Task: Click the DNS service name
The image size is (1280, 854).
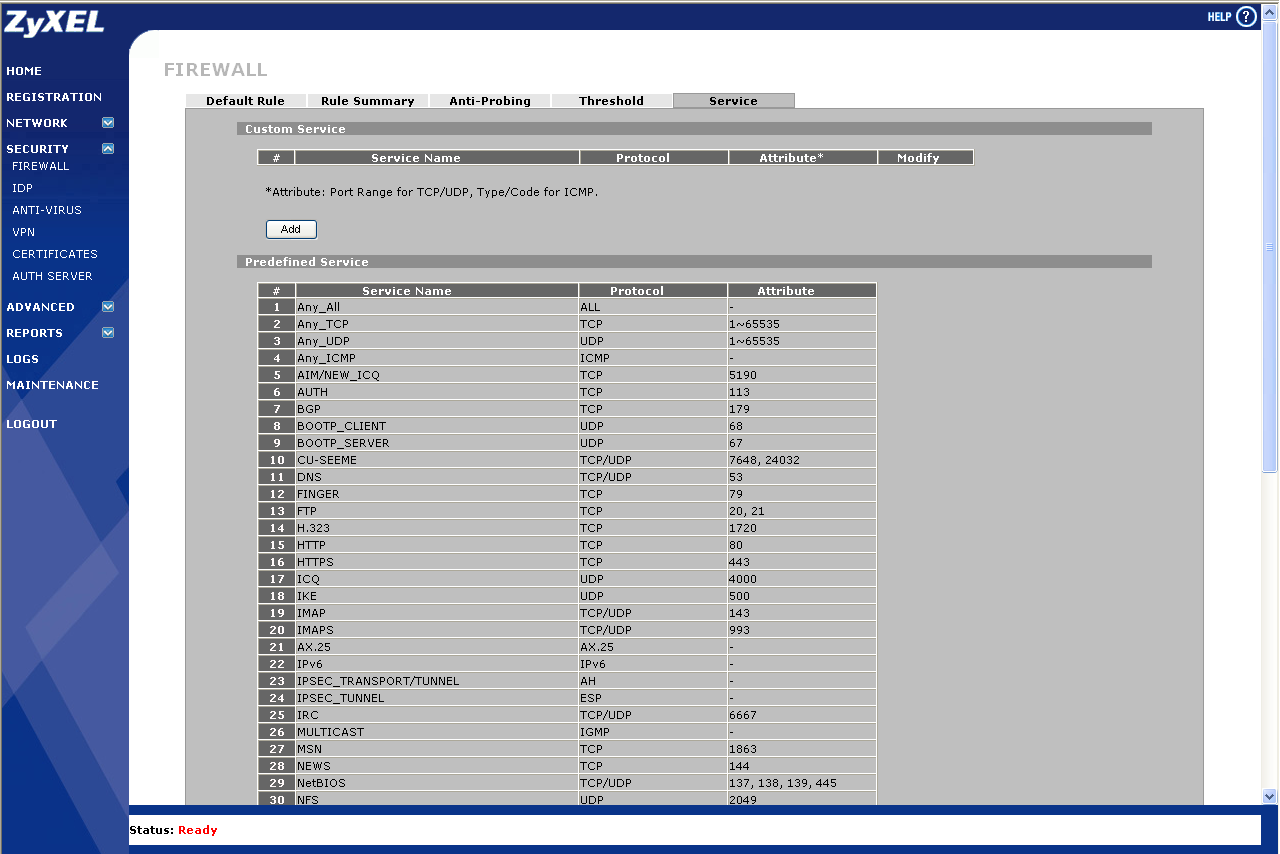Action: click(x=309, y=477)
